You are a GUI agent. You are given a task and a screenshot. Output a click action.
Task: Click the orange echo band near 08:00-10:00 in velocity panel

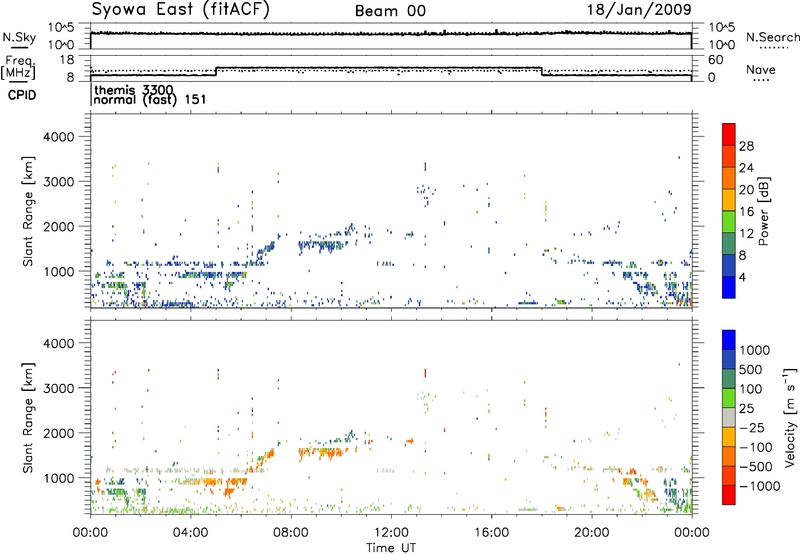[x=322, y=452]
